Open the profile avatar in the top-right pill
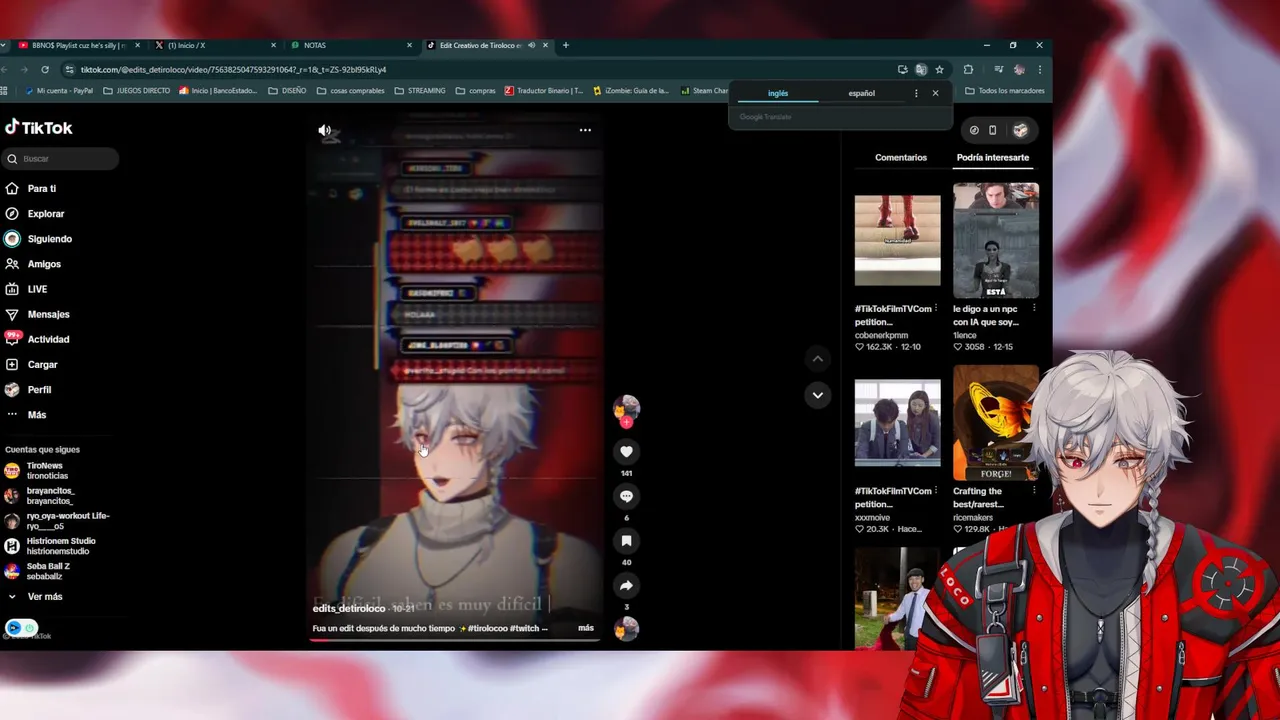This screenshot has height=720, width=1280. (1020, 130)
